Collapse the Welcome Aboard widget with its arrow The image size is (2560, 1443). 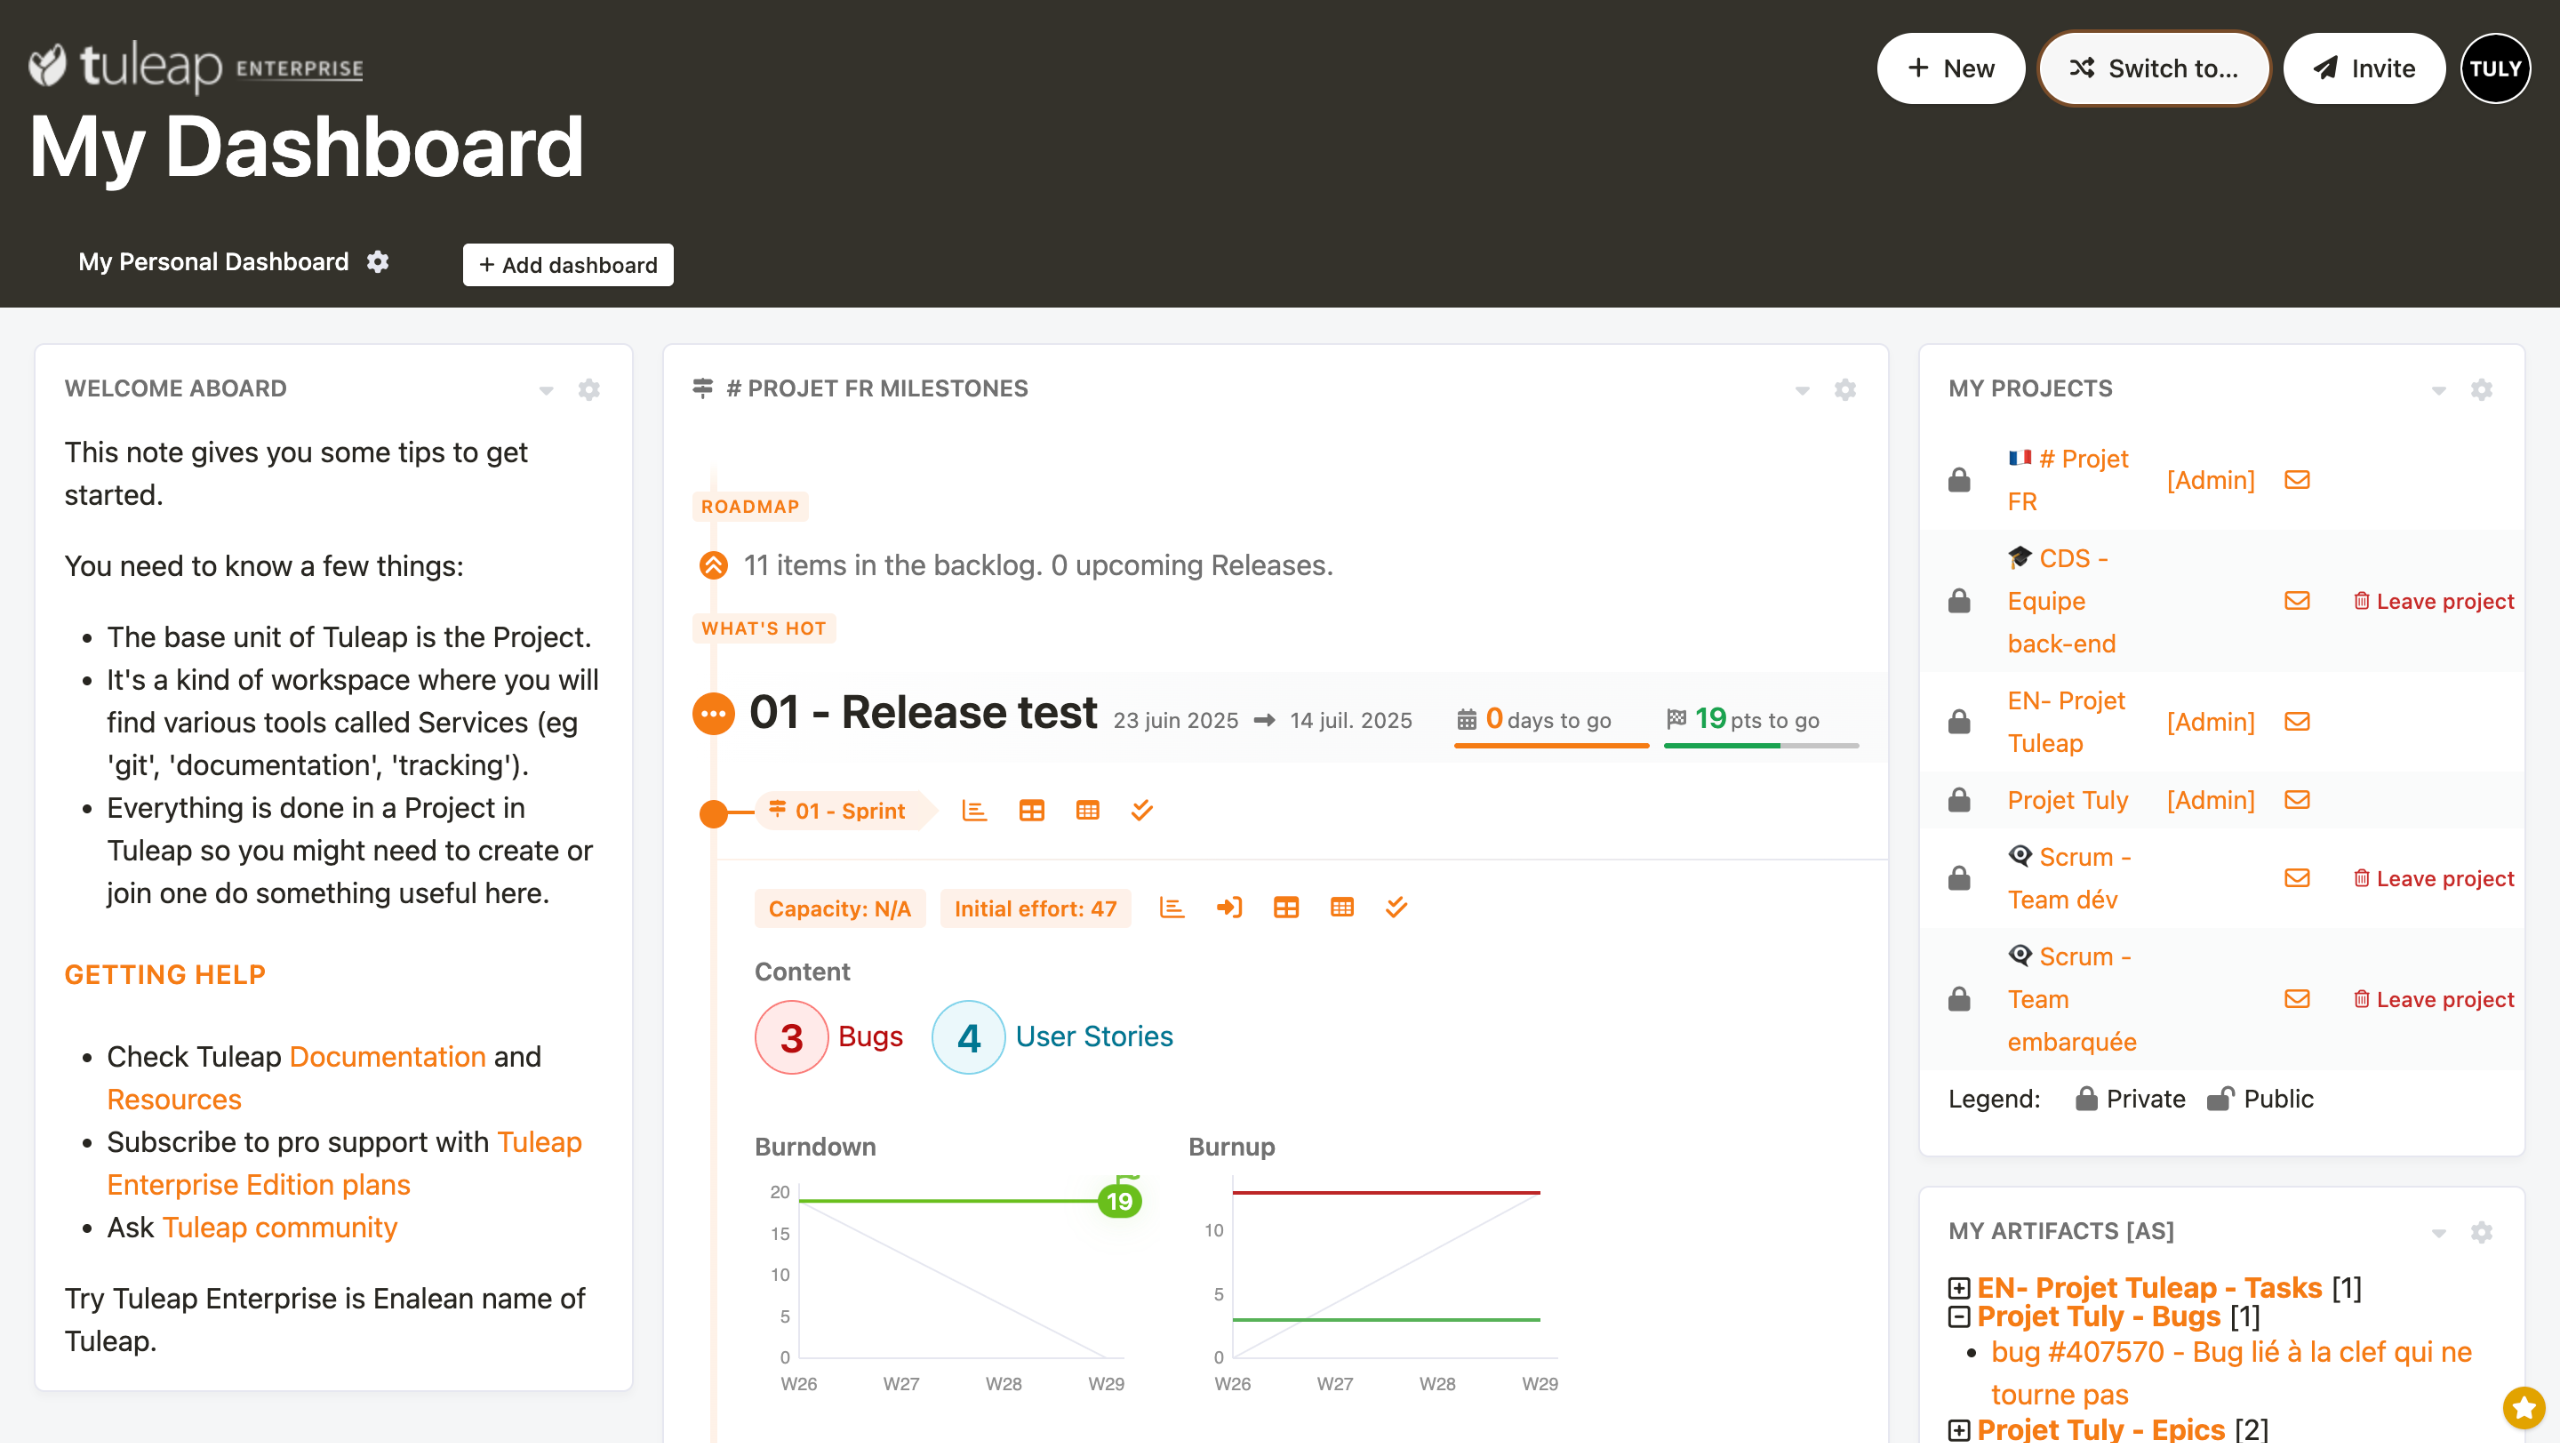(546, 390)
